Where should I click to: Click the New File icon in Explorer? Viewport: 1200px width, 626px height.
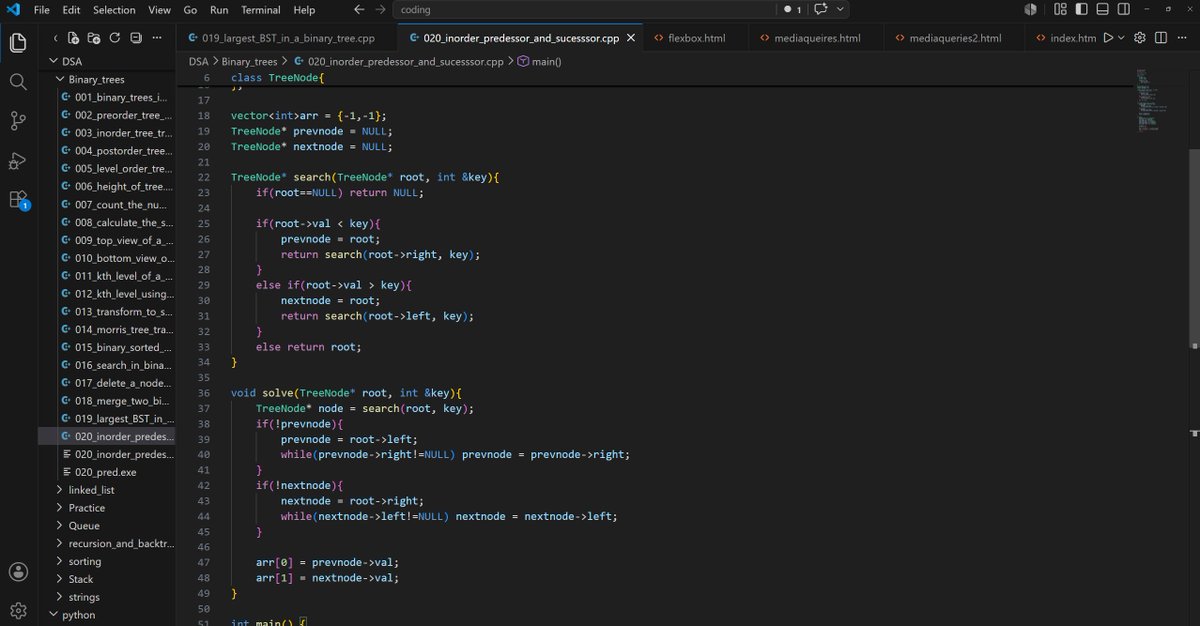(x=74, y=38)
